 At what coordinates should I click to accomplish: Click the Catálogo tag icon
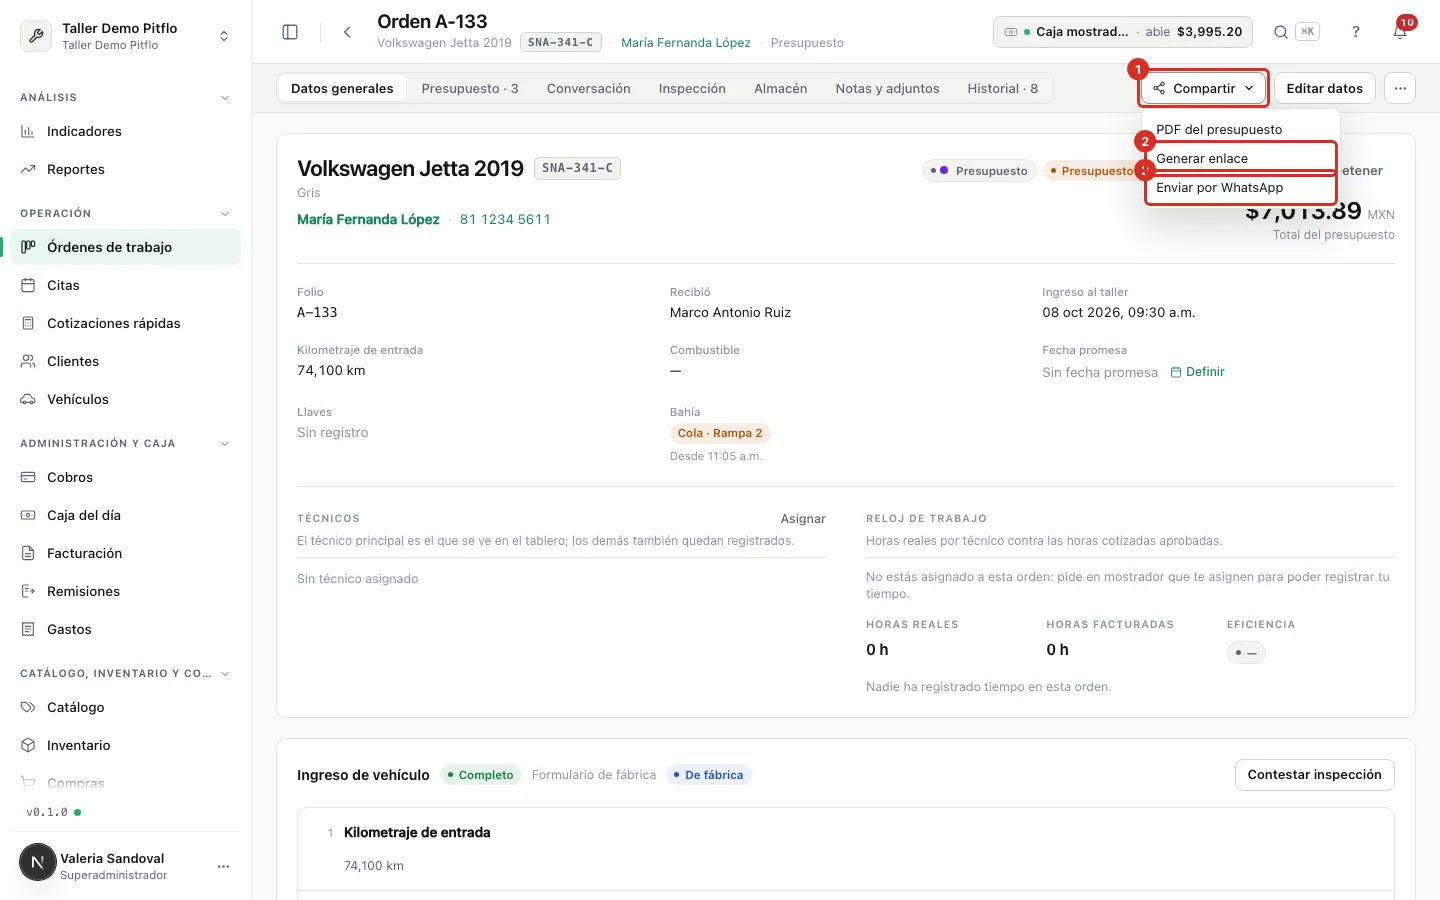(28, 707)
